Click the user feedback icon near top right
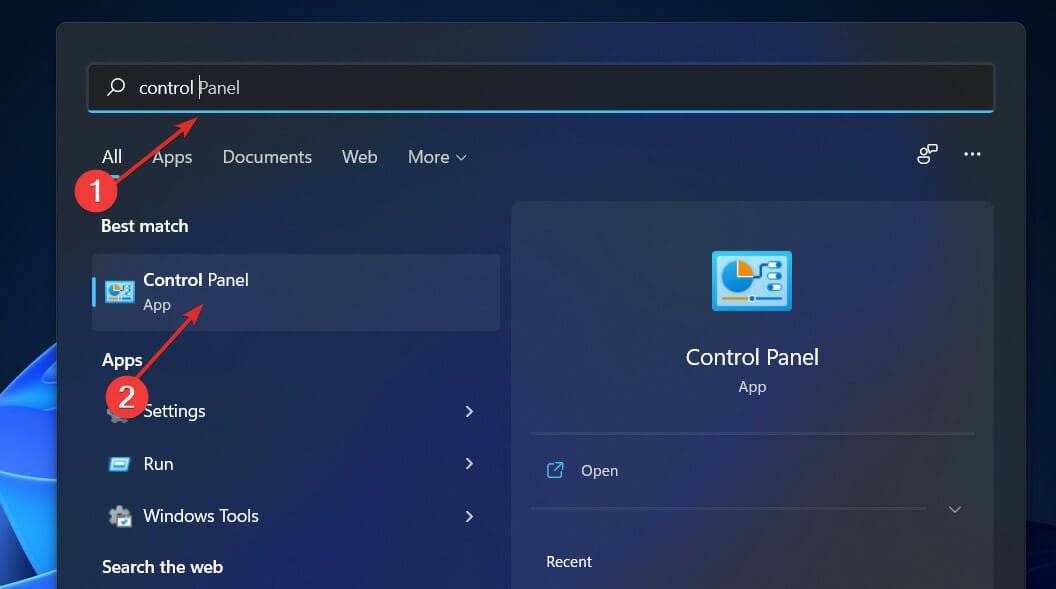Screen dimensions: 1056x589 click(926, 154)
